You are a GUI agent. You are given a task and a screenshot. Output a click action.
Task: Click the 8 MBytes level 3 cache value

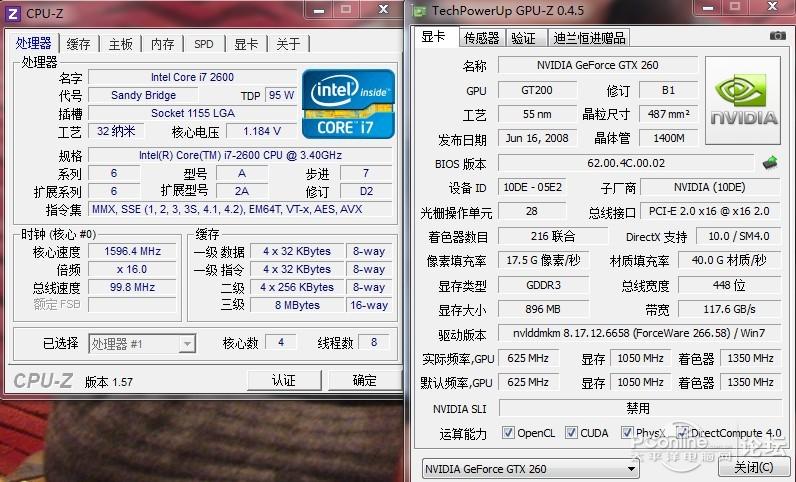point(297,305)
